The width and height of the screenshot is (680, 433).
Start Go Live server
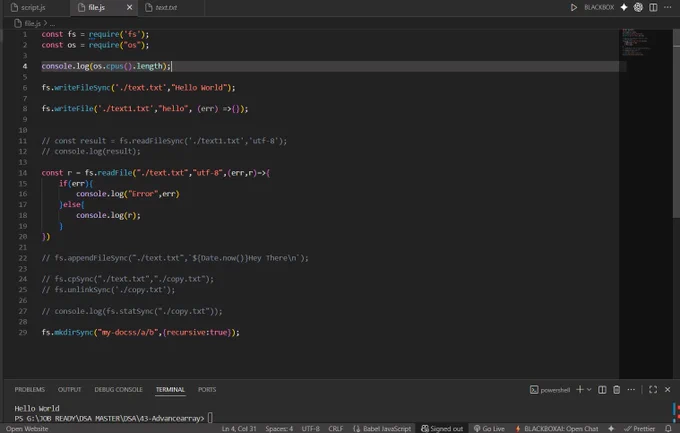pos(489,429)
